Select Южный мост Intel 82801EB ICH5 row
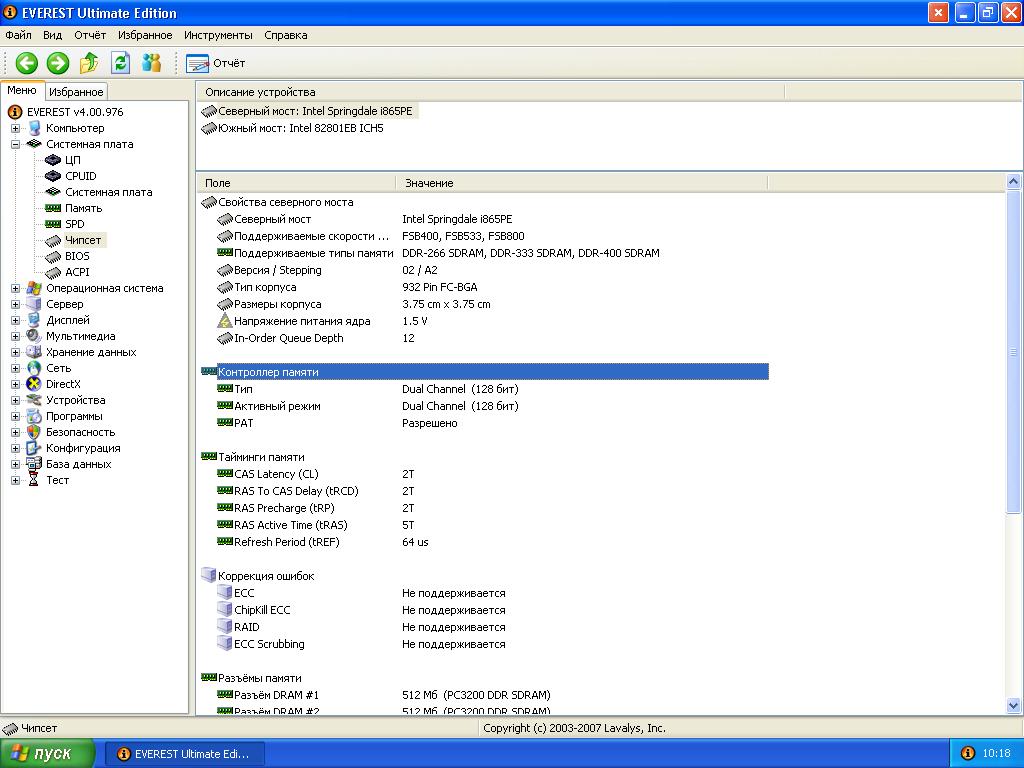Image resolution: width=1024 pixels, height=768 pixels. 300,128
